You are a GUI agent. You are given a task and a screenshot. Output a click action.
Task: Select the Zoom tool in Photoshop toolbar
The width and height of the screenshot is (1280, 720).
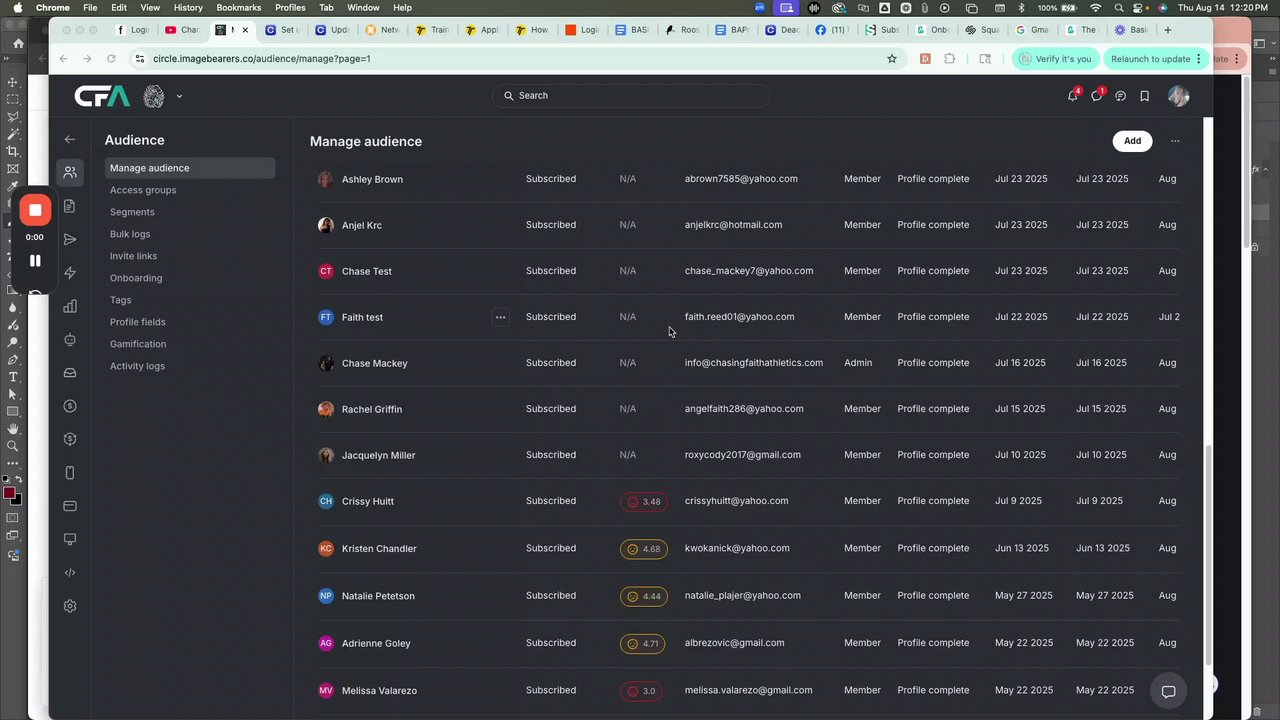pyautogui.click(x=13, y=446)
